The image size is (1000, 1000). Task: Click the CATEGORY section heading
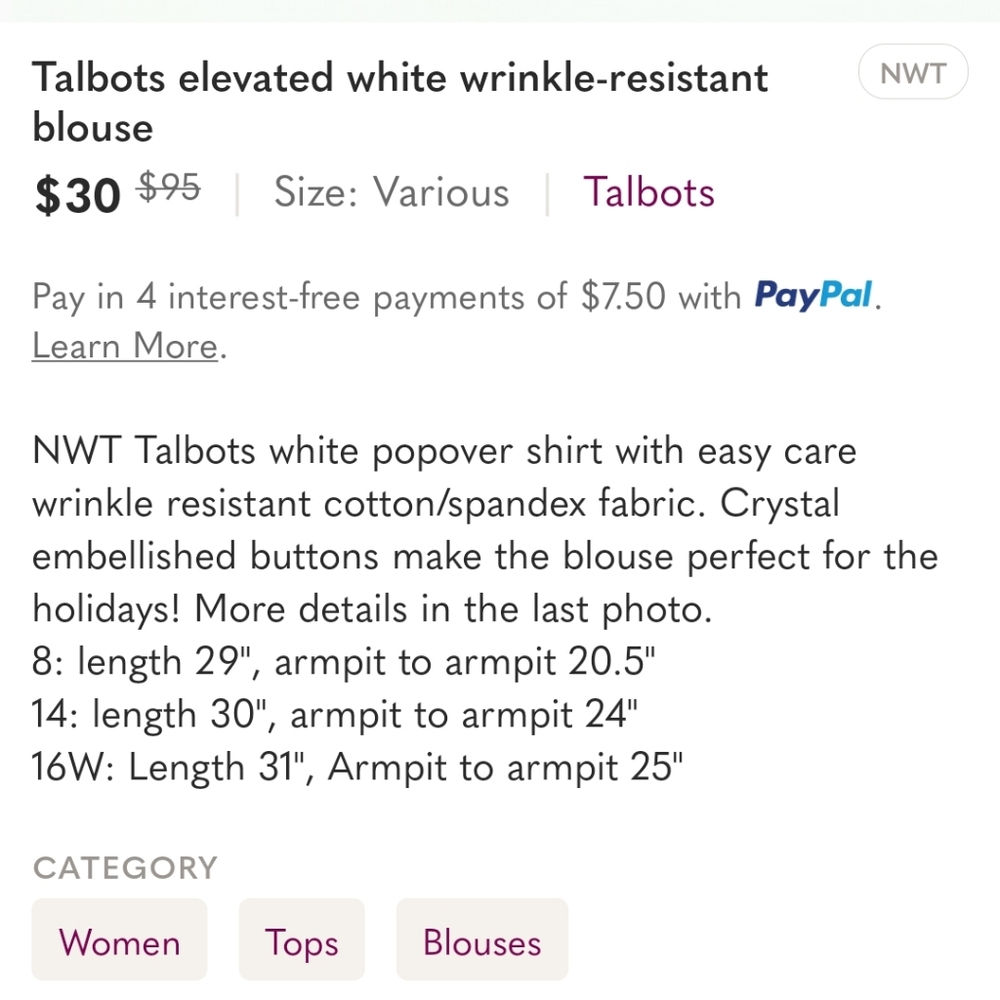tap(124, 868)
